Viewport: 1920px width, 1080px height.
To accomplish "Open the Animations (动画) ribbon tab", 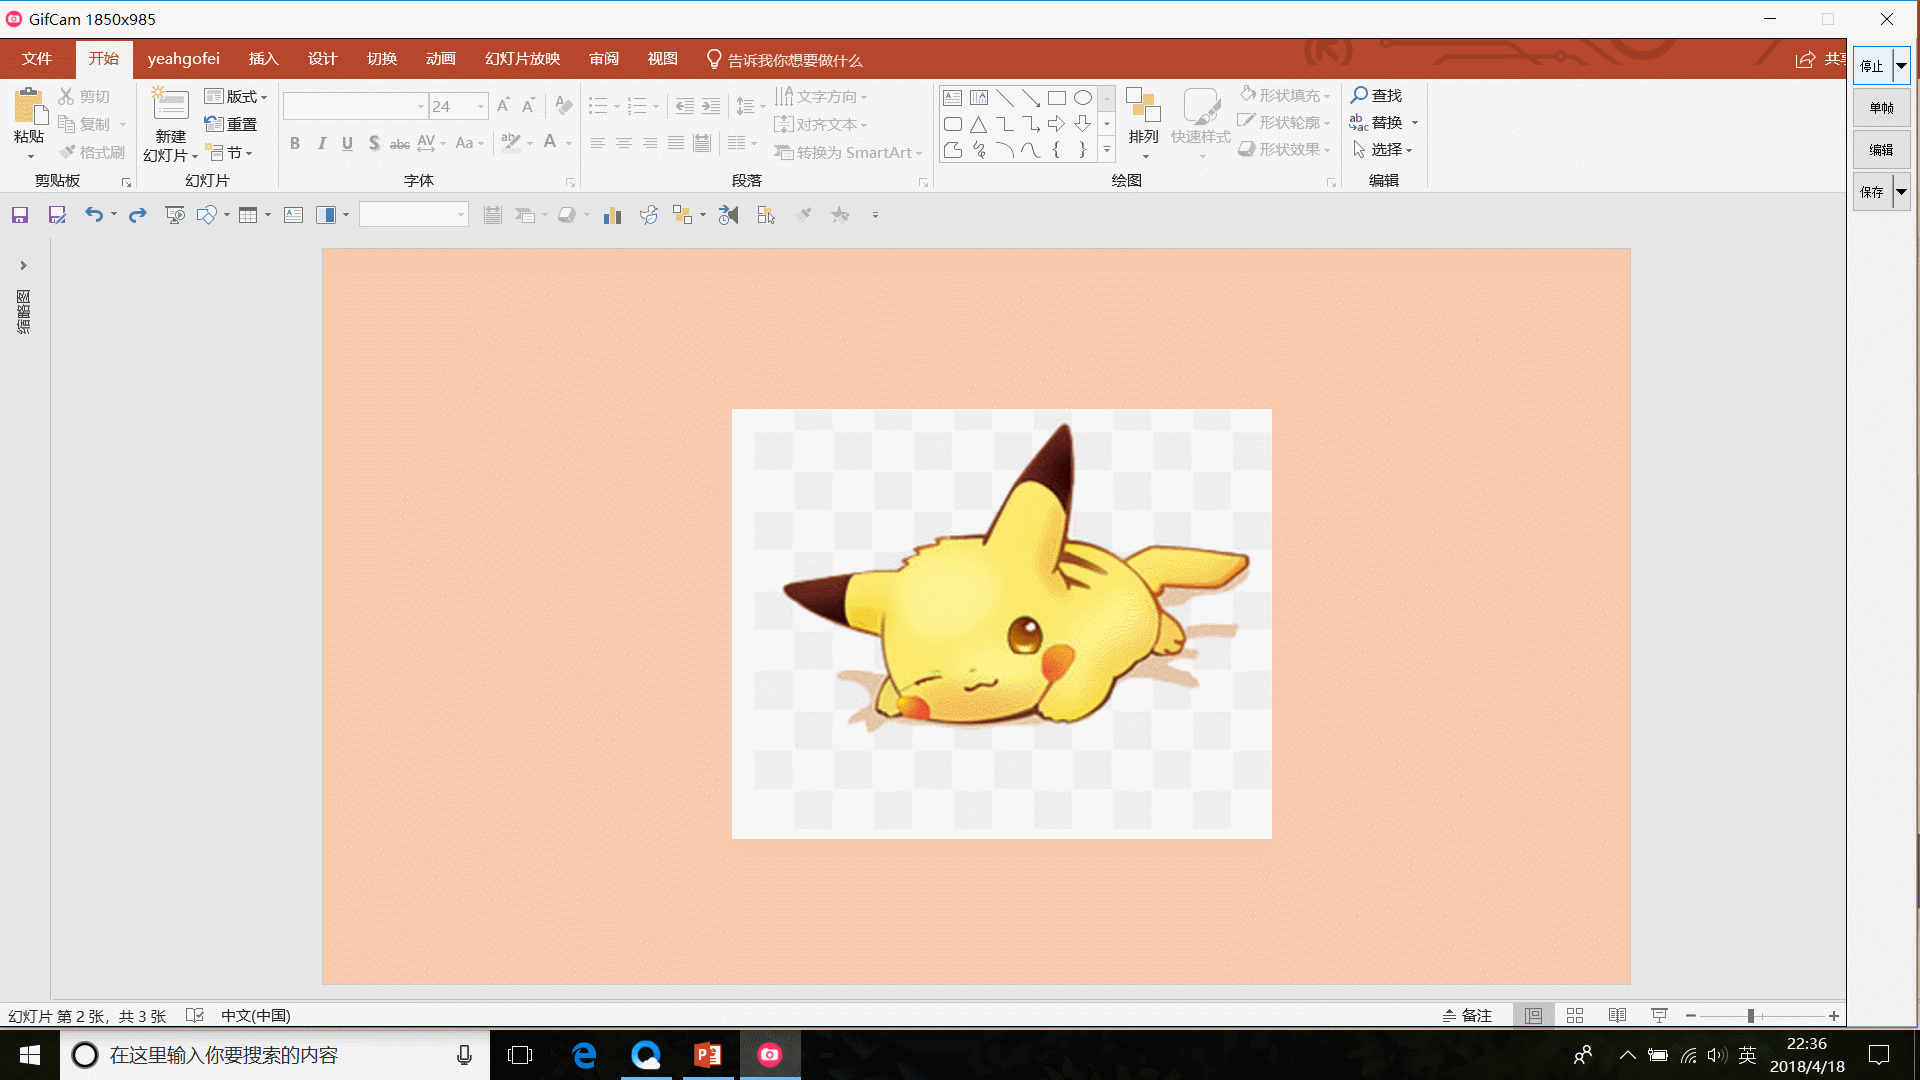I will [x=440, y=59].
